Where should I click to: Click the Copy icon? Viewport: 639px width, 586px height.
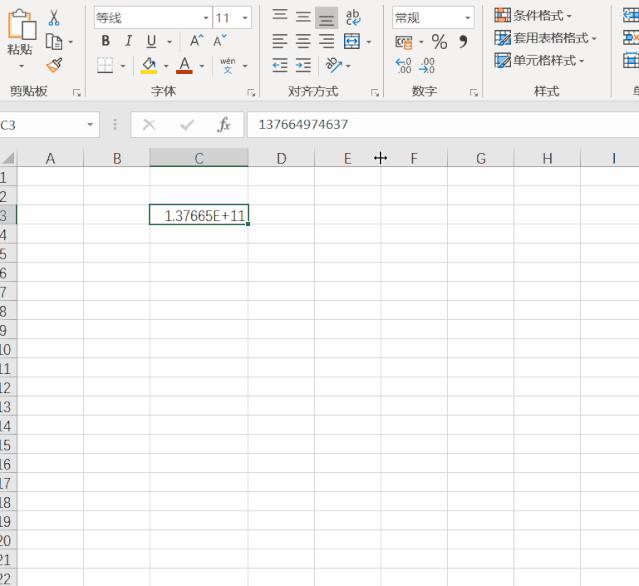click(54, 42)
